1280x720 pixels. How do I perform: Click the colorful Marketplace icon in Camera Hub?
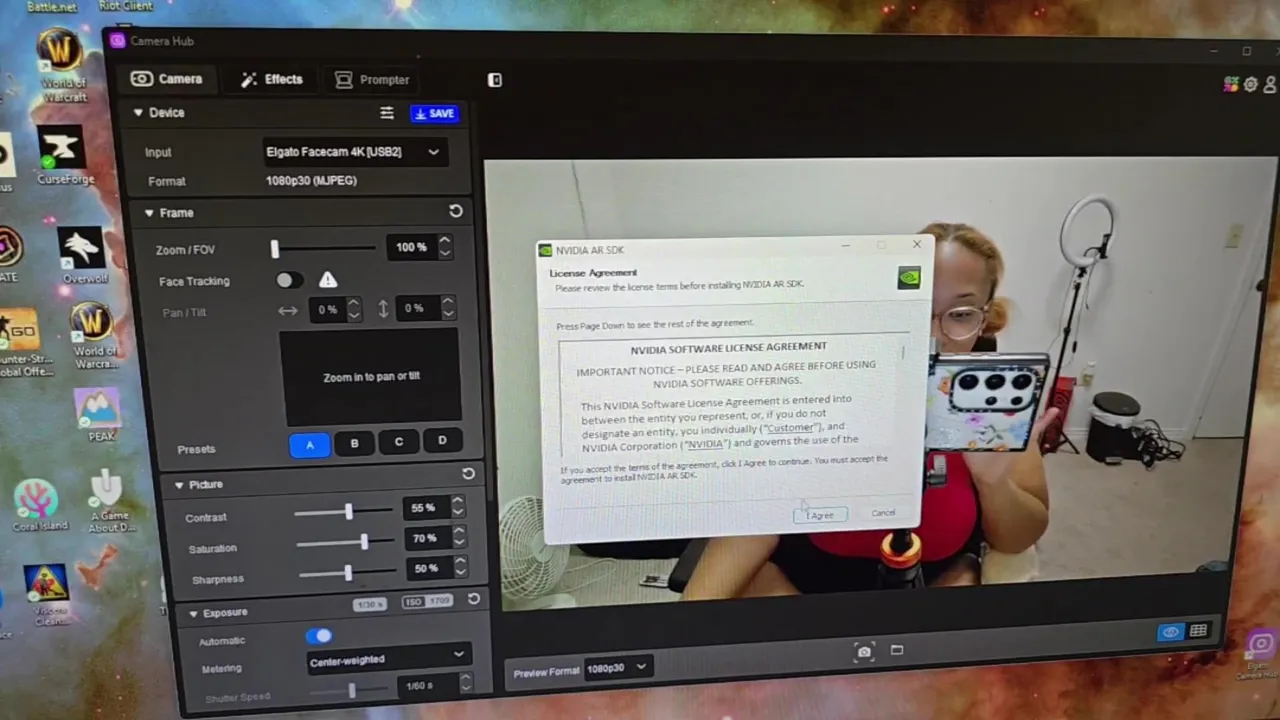click(x=1232, y=85)
